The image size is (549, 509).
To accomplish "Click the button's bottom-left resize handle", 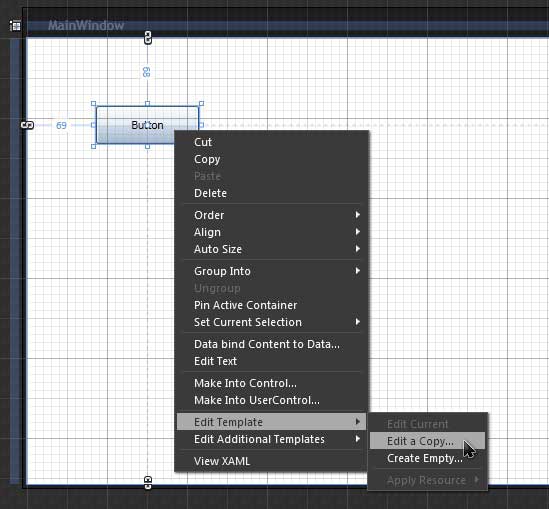I will [x=93, y=146].
